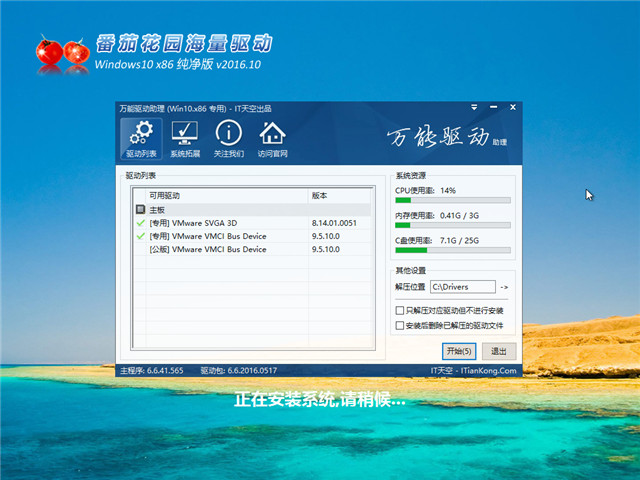
Task: Open the title bar dropdown menu arrow
Action: (474, 107)
